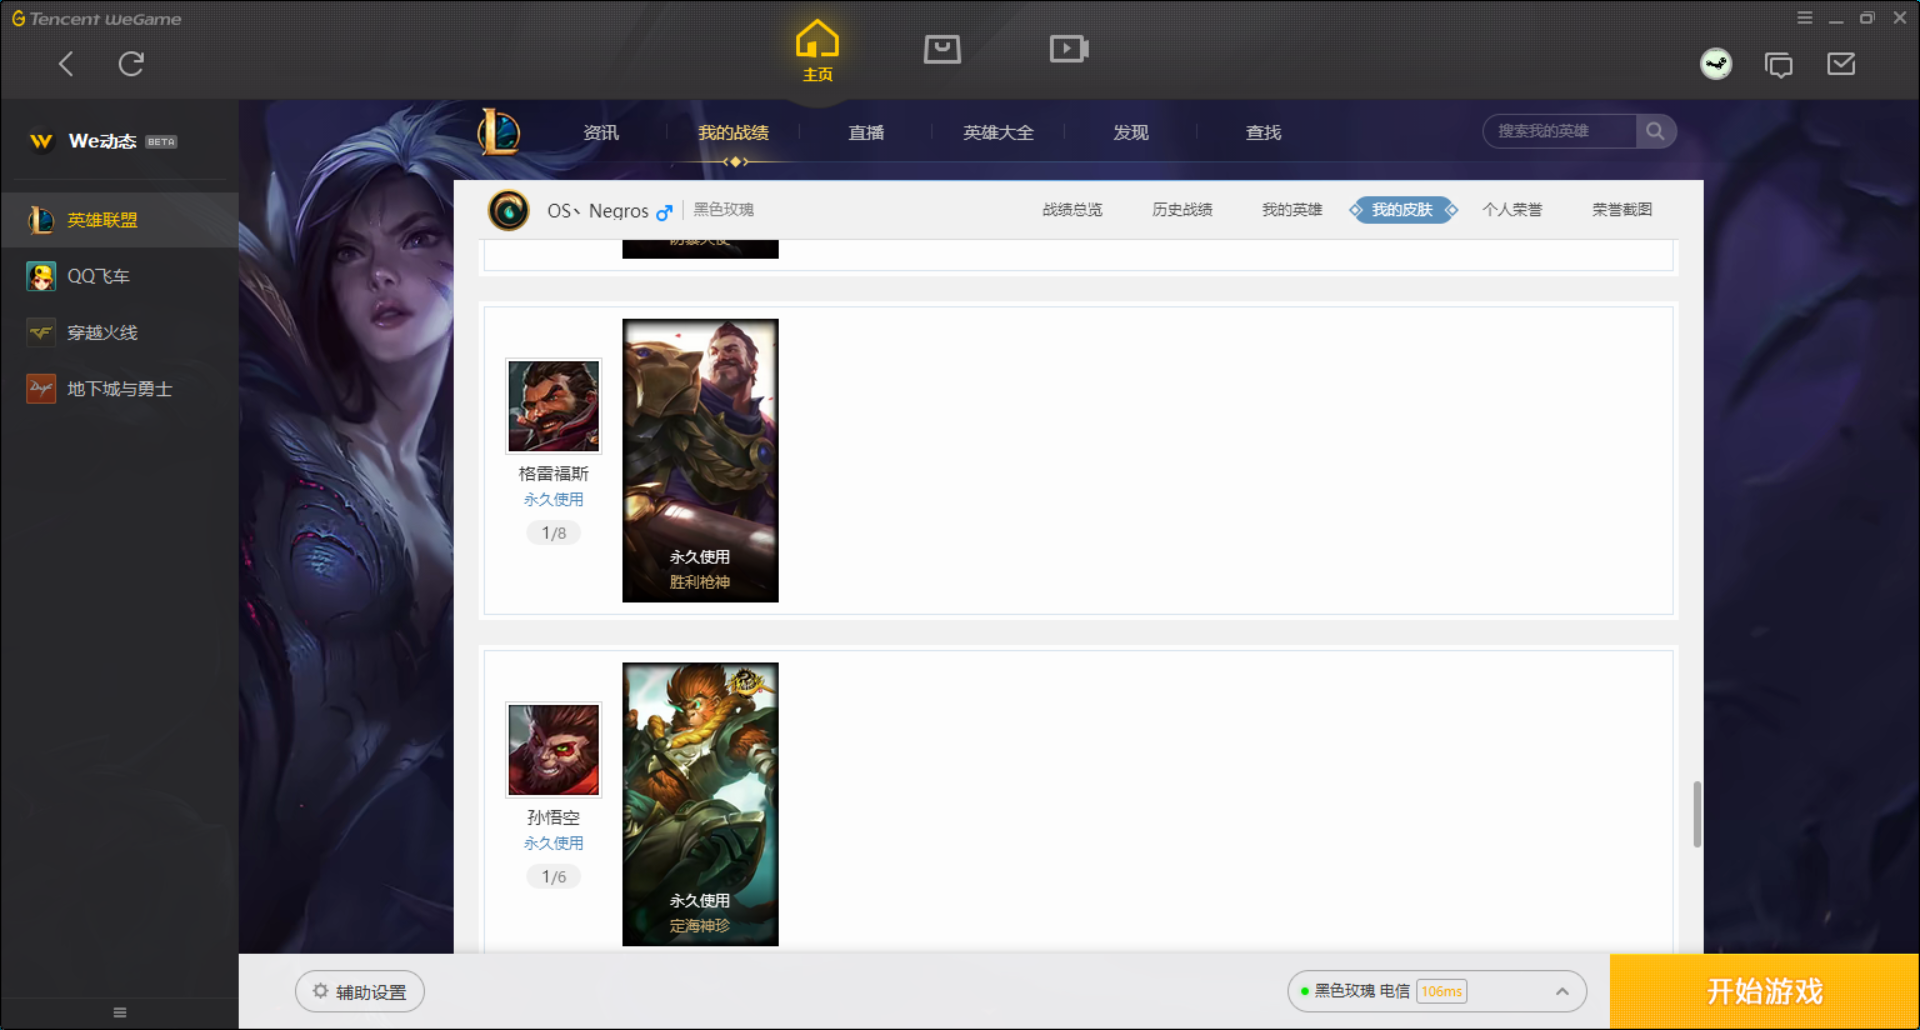Click the skin list vertical scrollbar

tap(1697, 814)
